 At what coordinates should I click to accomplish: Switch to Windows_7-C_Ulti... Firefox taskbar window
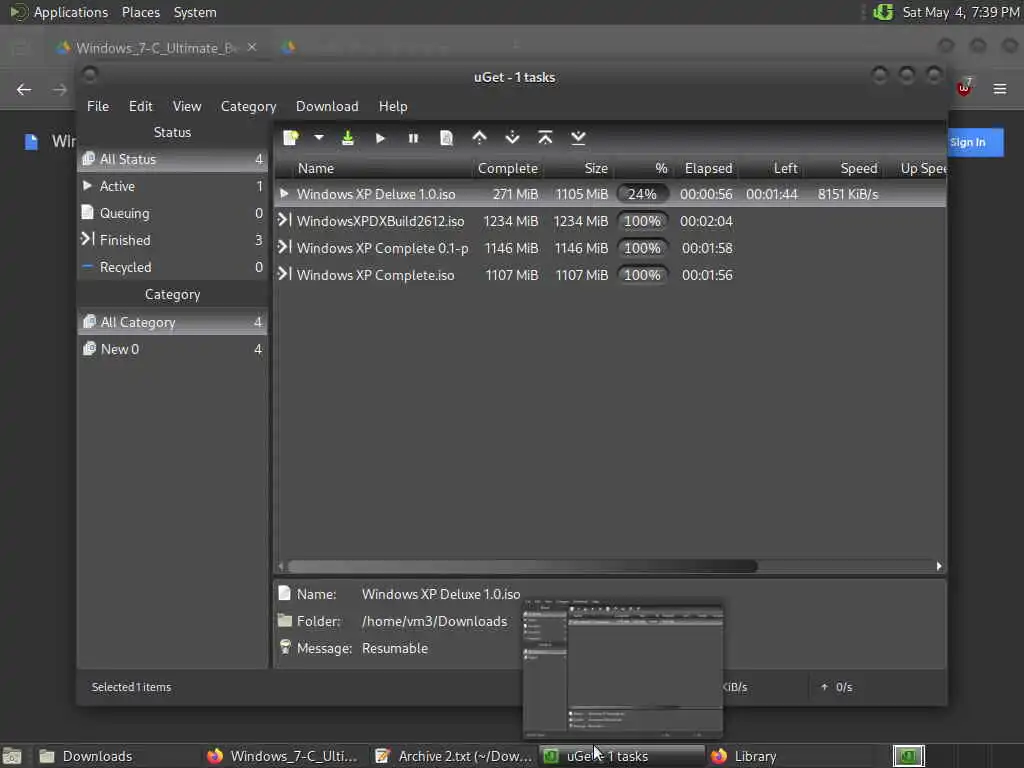click(282, 756)
